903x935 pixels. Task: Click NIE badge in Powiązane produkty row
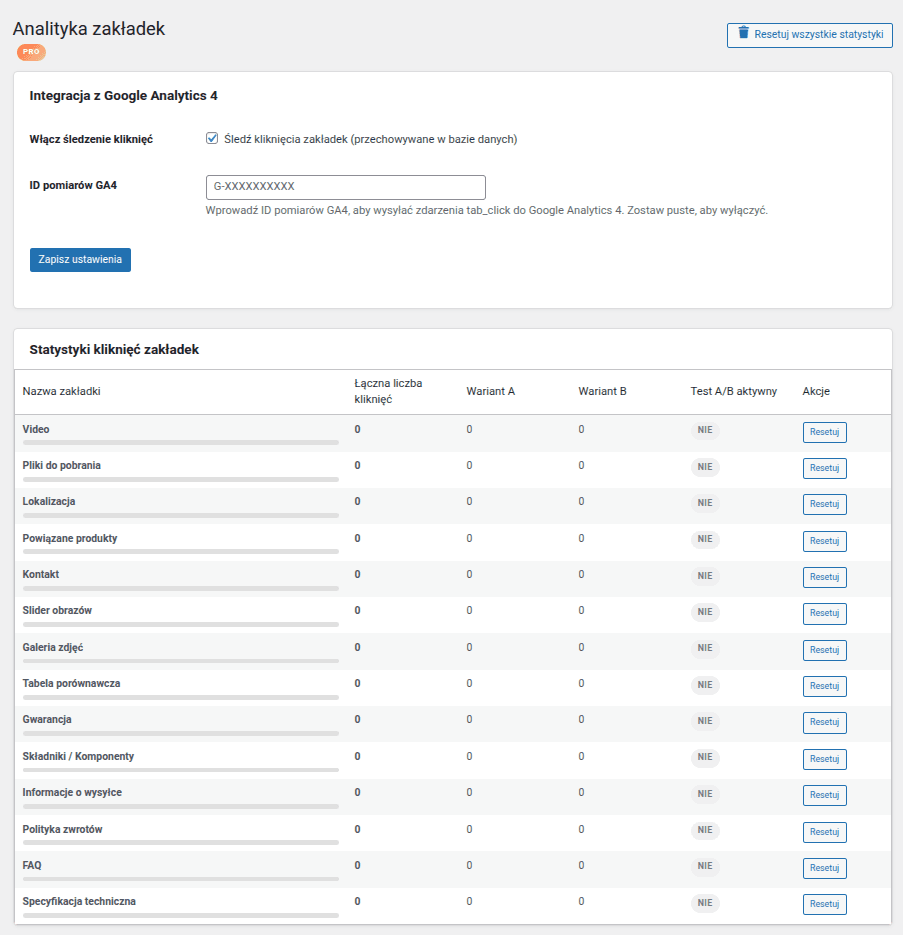click(x=705, y=539)
